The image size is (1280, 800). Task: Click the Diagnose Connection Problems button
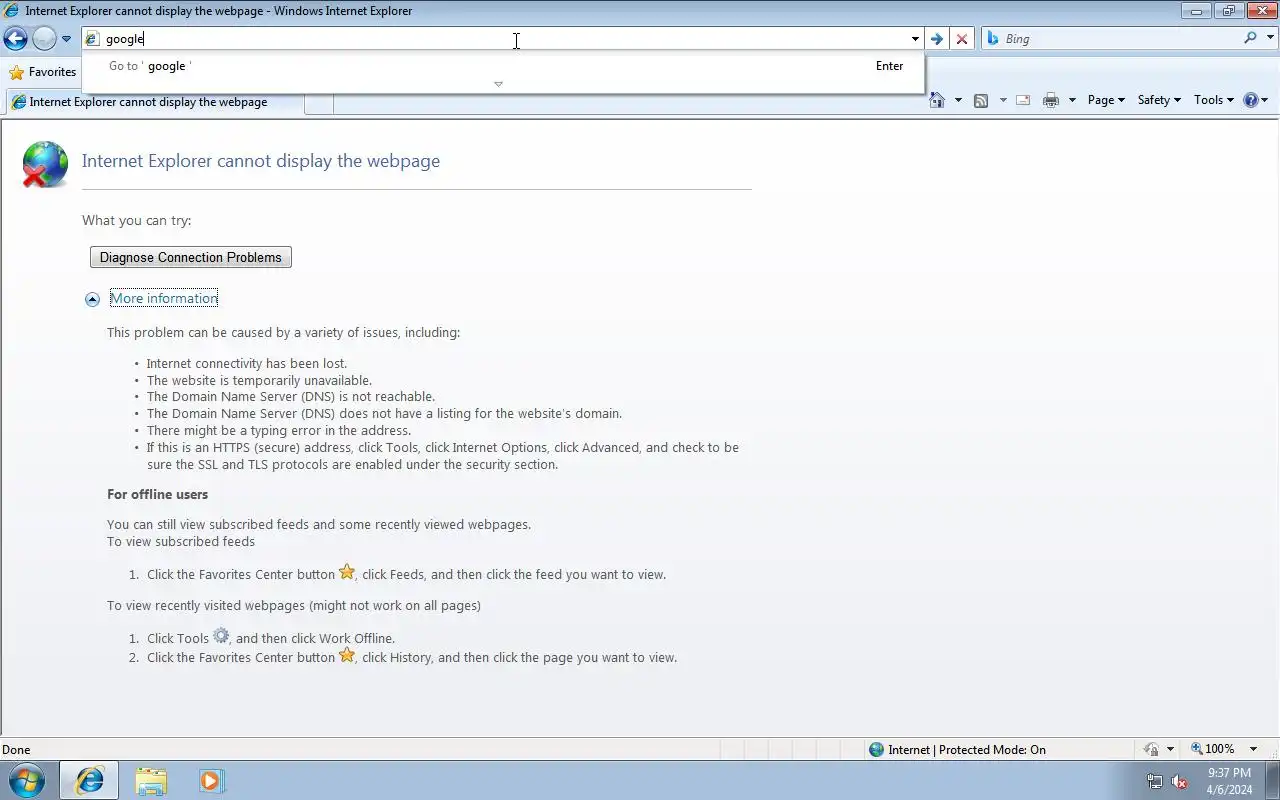191,257
